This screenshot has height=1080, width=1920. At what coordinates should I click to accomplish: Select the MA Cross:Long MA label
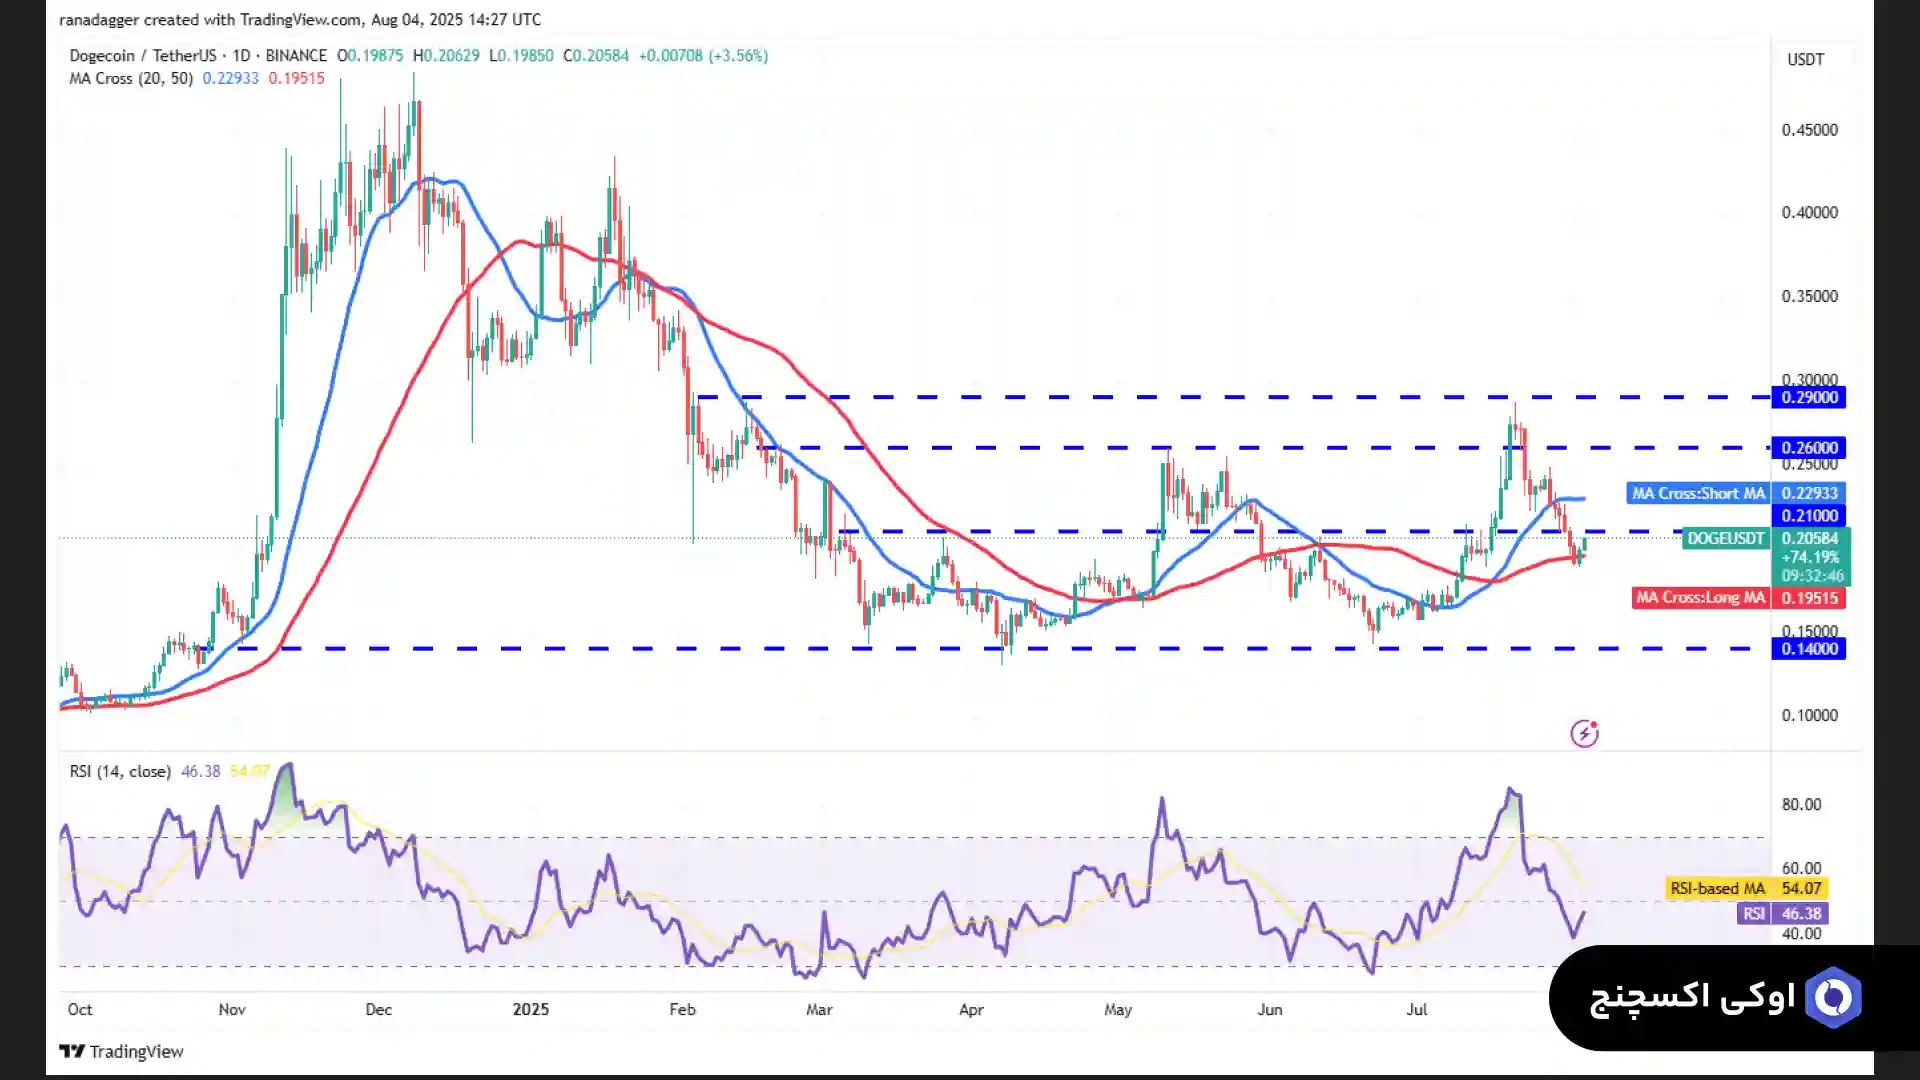(x=1700, y=598)
